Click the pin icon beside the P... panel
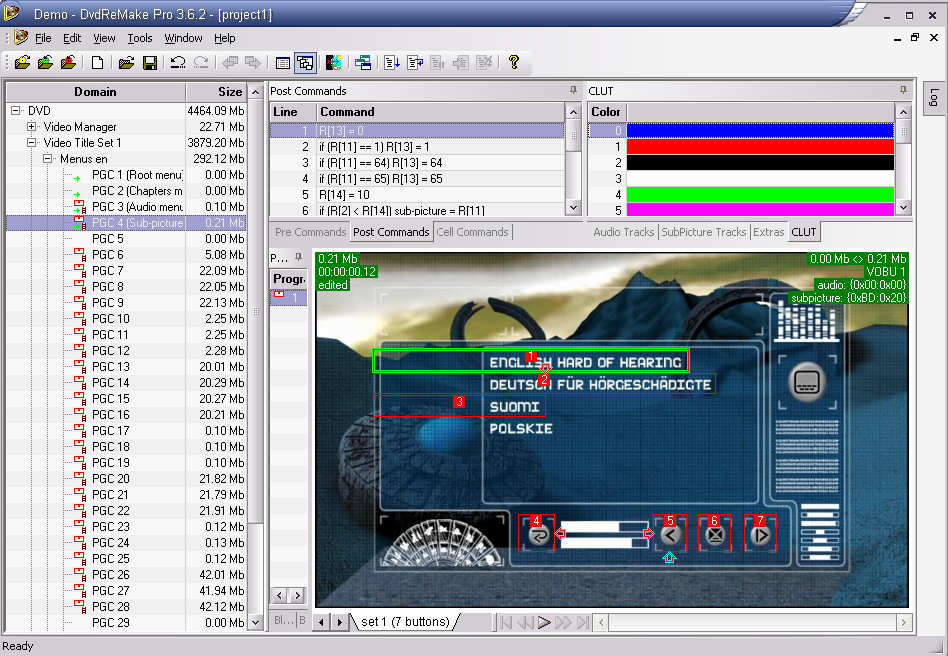 [x=298, y=258]
